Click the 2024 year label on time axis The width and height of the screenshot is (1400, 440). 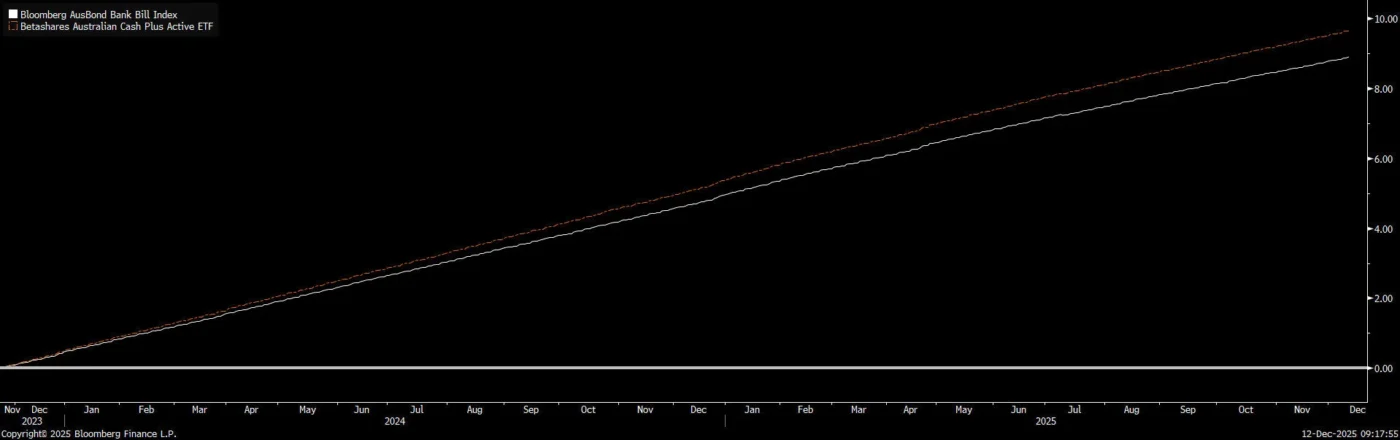coord(394,421)
